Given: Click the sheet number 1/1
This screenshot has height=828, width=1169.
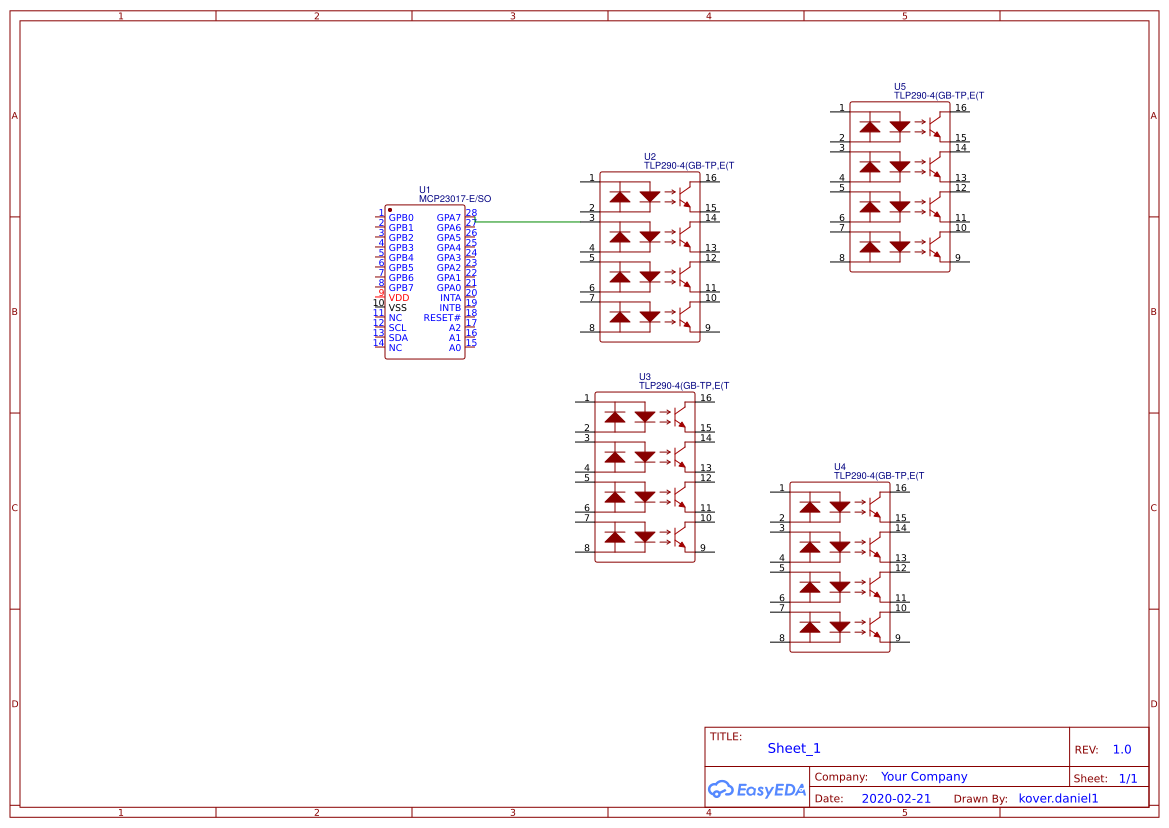Looking at the screenshot, I should click(1127, 777).
